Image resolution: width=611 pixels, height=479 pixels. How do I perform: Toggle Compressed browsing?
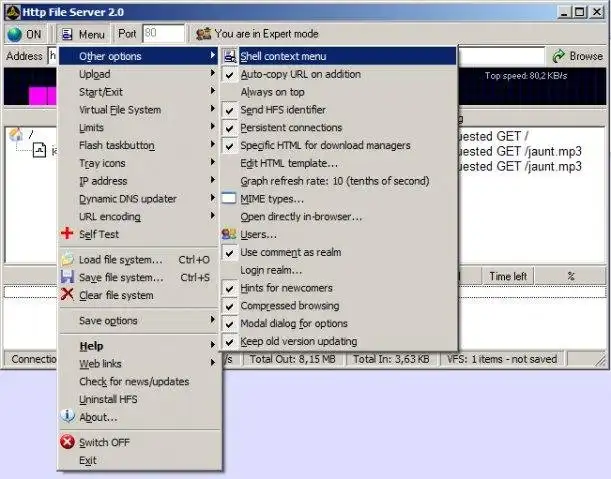tap(338, 306)
